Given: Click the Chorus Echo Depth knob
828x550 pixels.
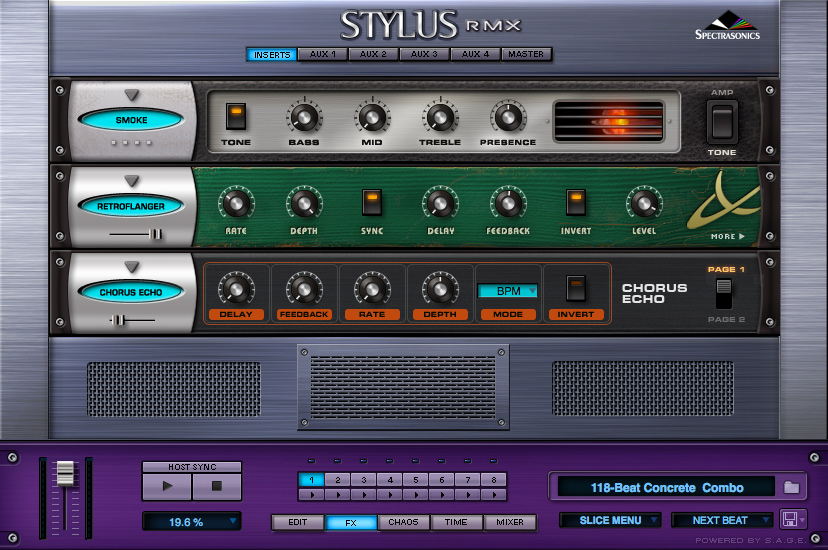Looking at the screenshot, I should coord(440,289).
